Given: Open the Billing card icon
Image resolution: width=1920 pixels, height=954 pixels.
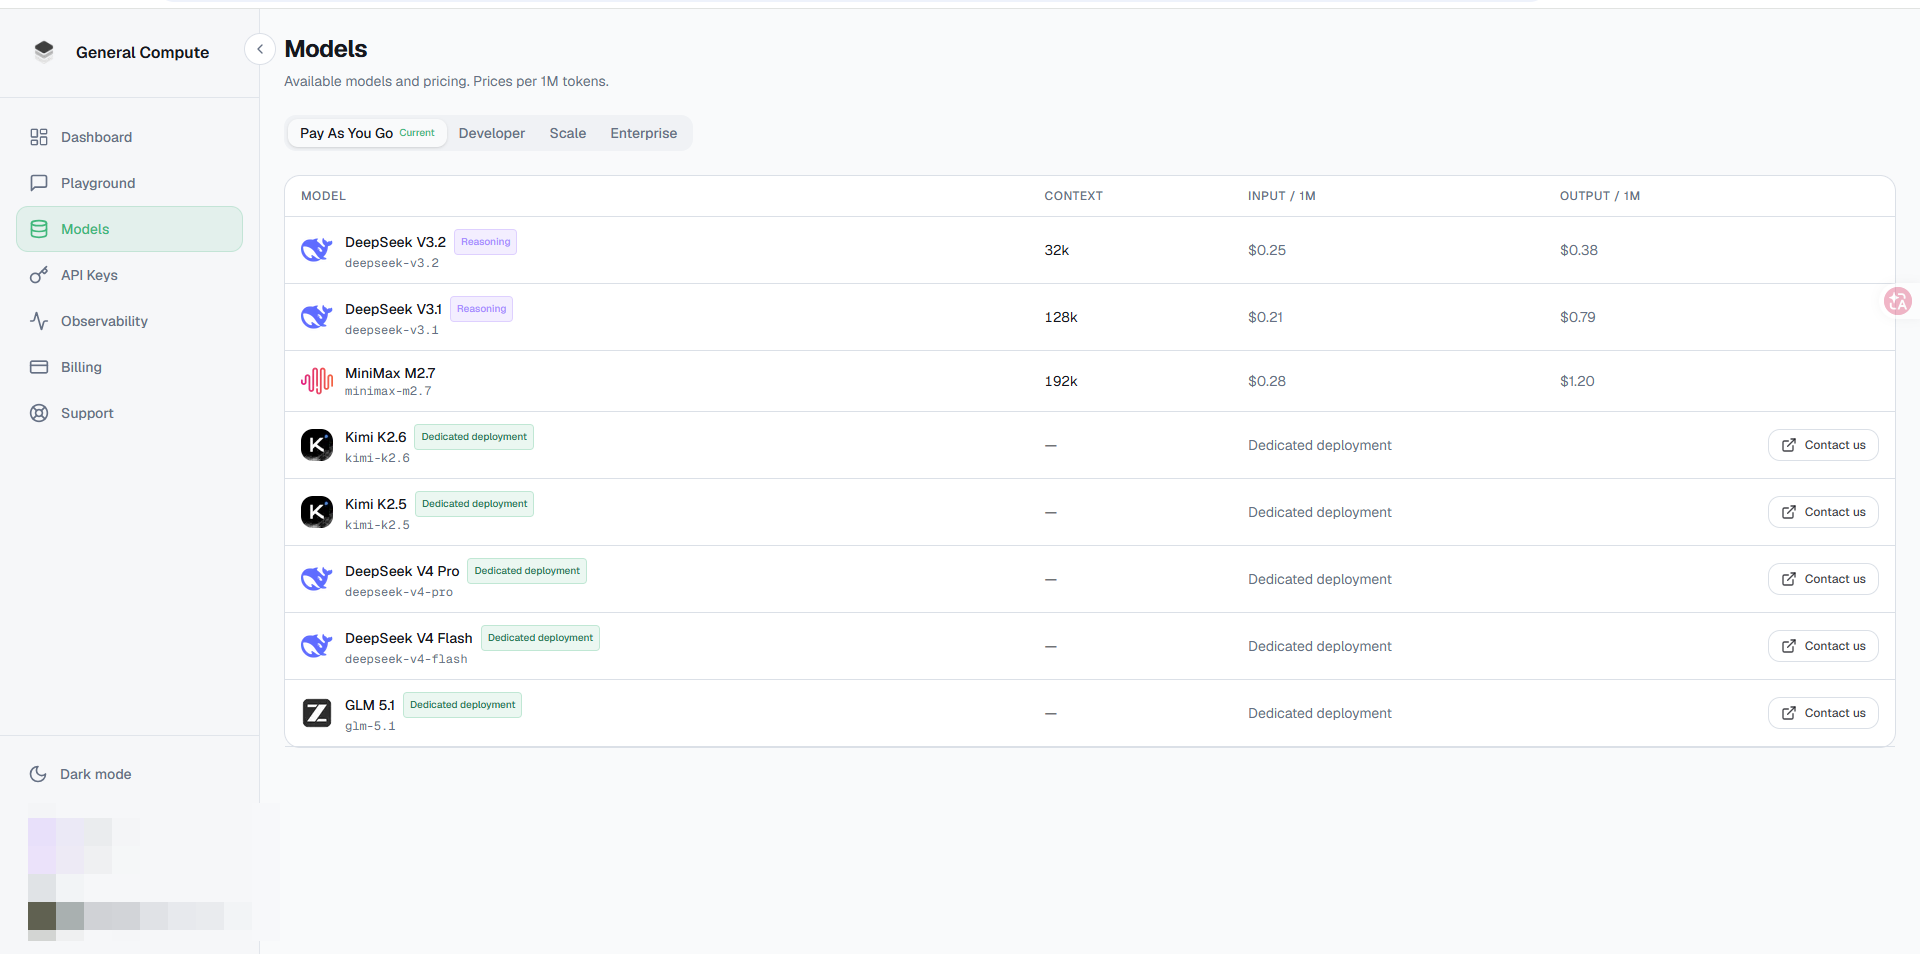Looking at the screenshot, I should coord(39,367).
